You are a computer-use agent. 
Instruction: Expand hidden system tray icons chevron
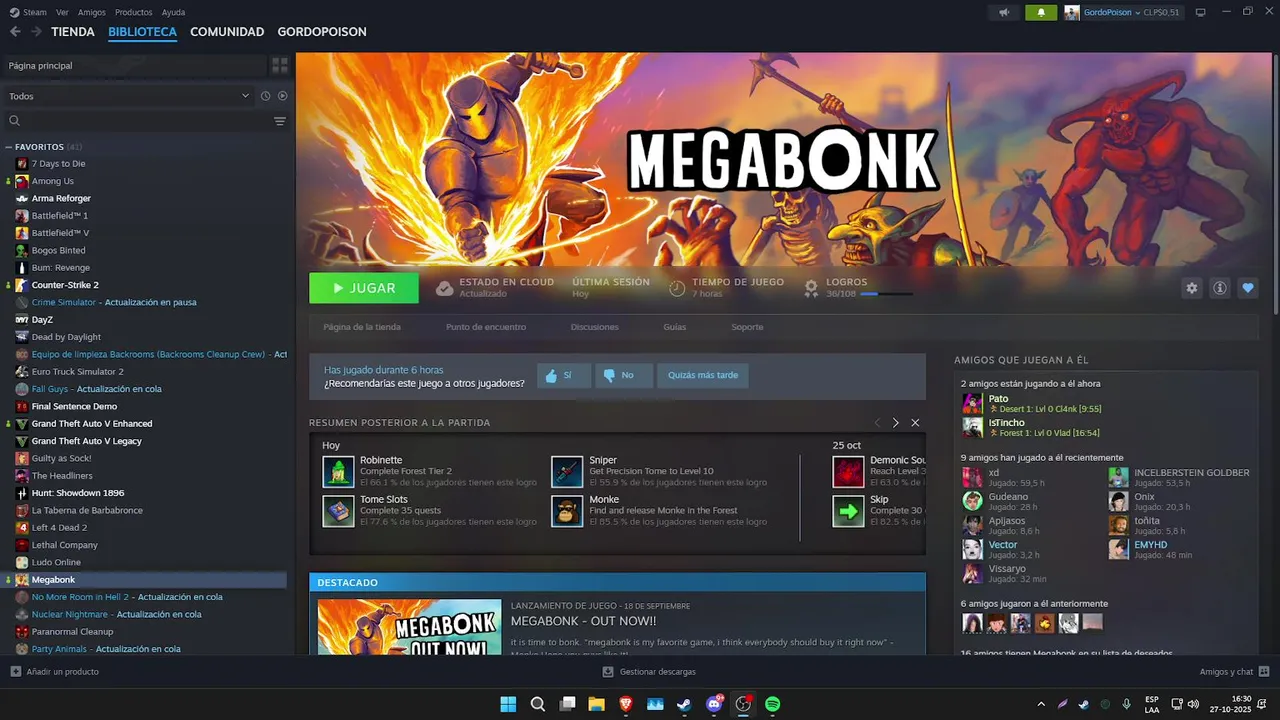point(1041,704)
